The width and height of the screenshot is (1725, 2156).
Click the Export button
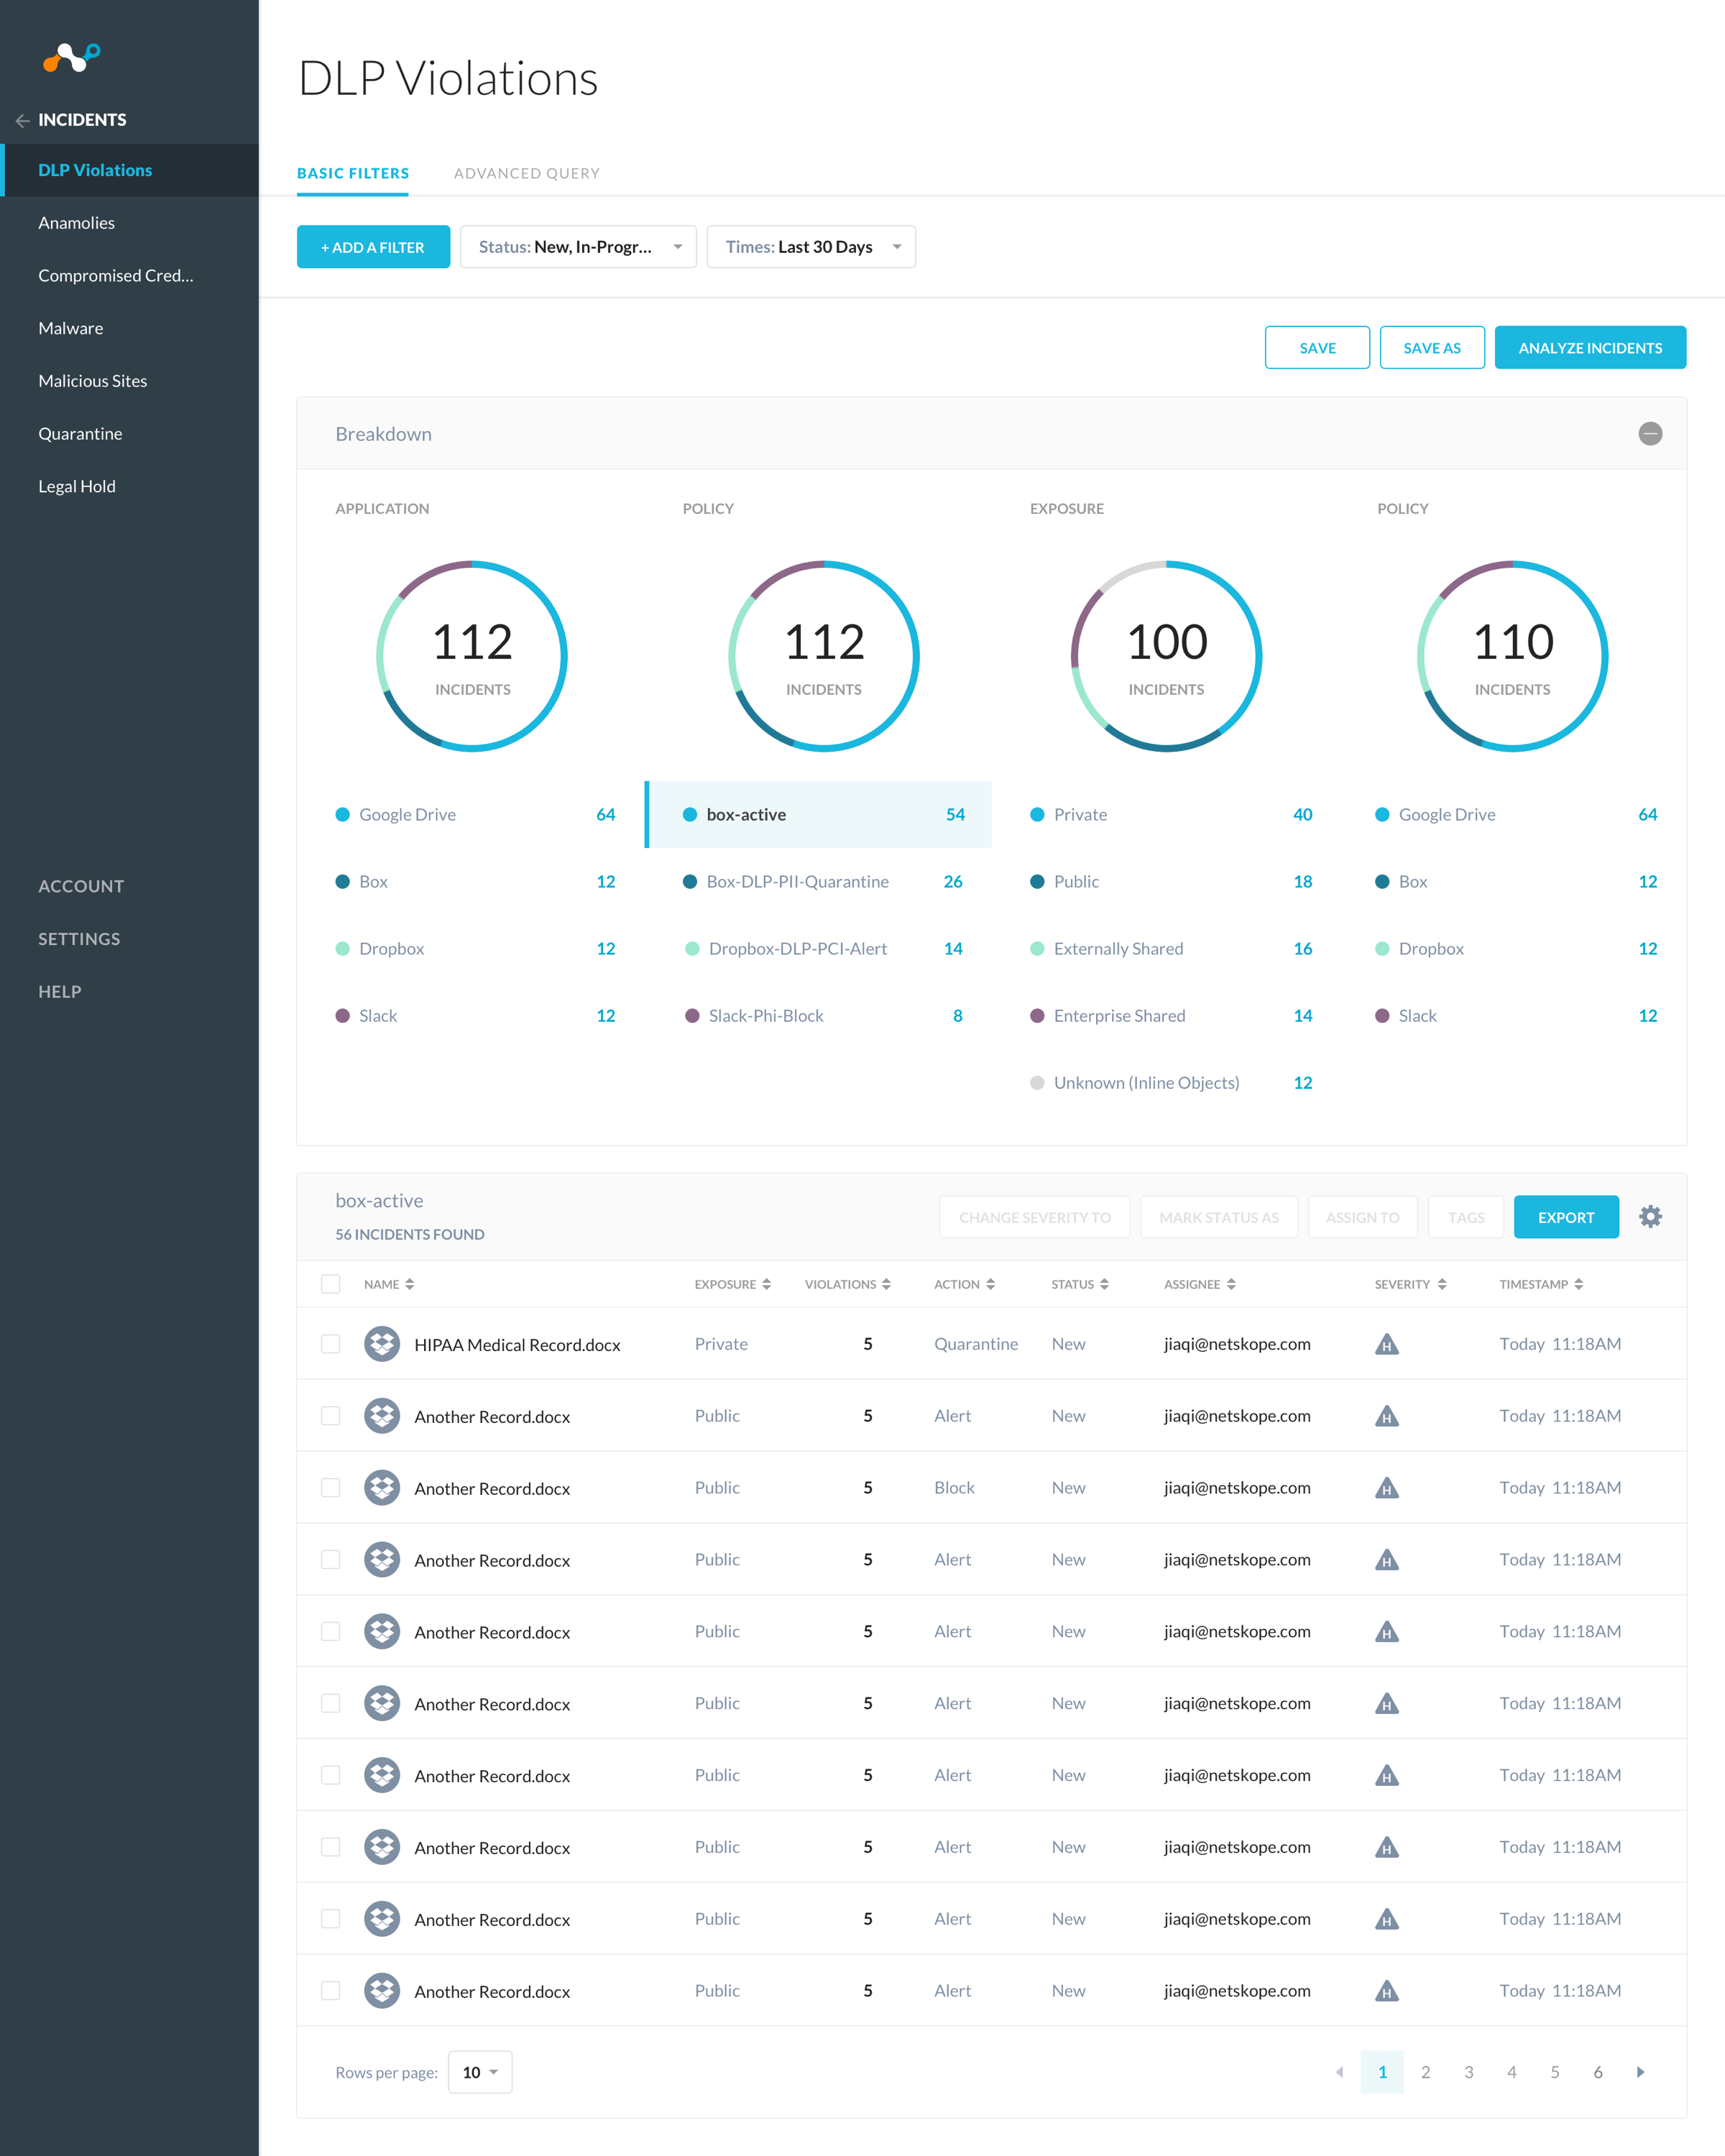pos(1566,1217)
